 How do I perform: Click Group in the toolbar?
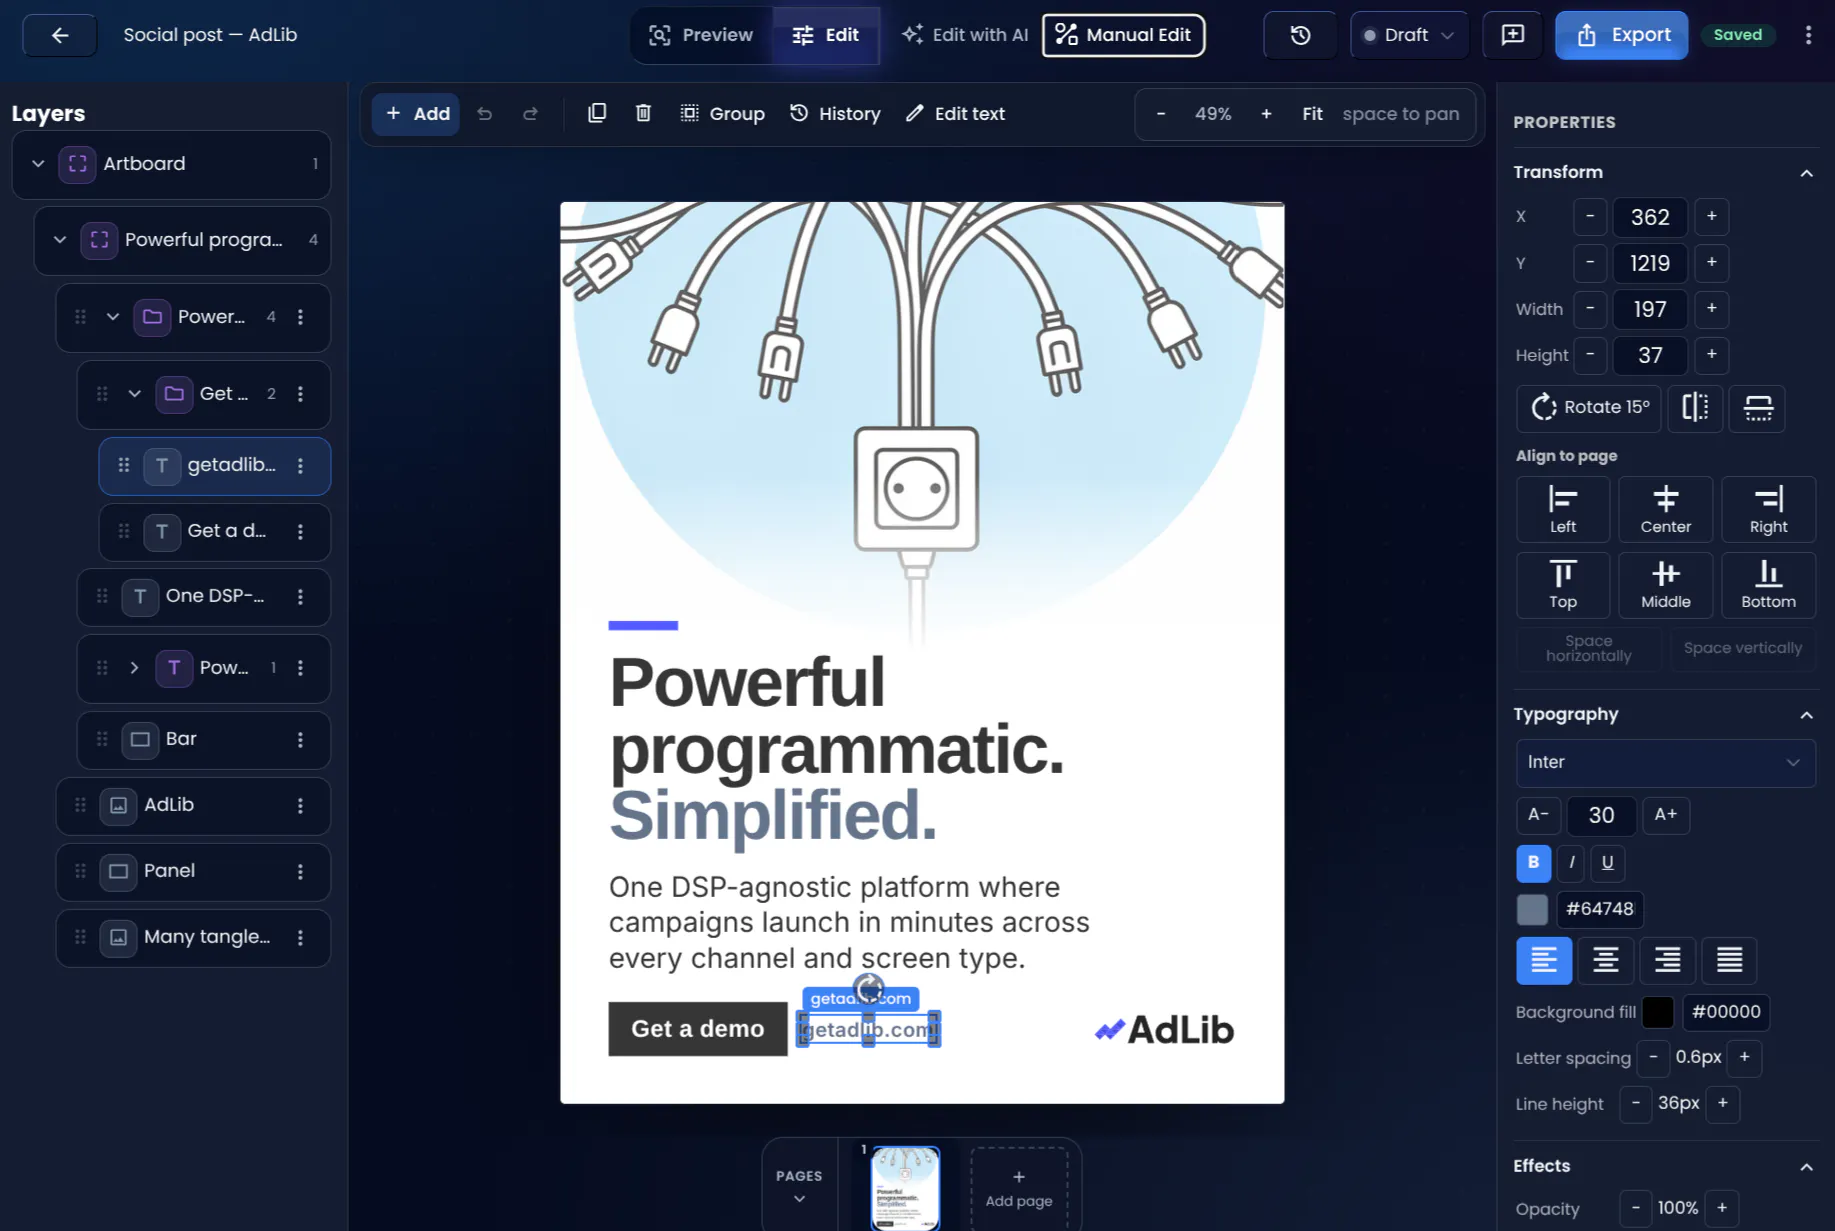pyautogui.click(x=723, y=114)
